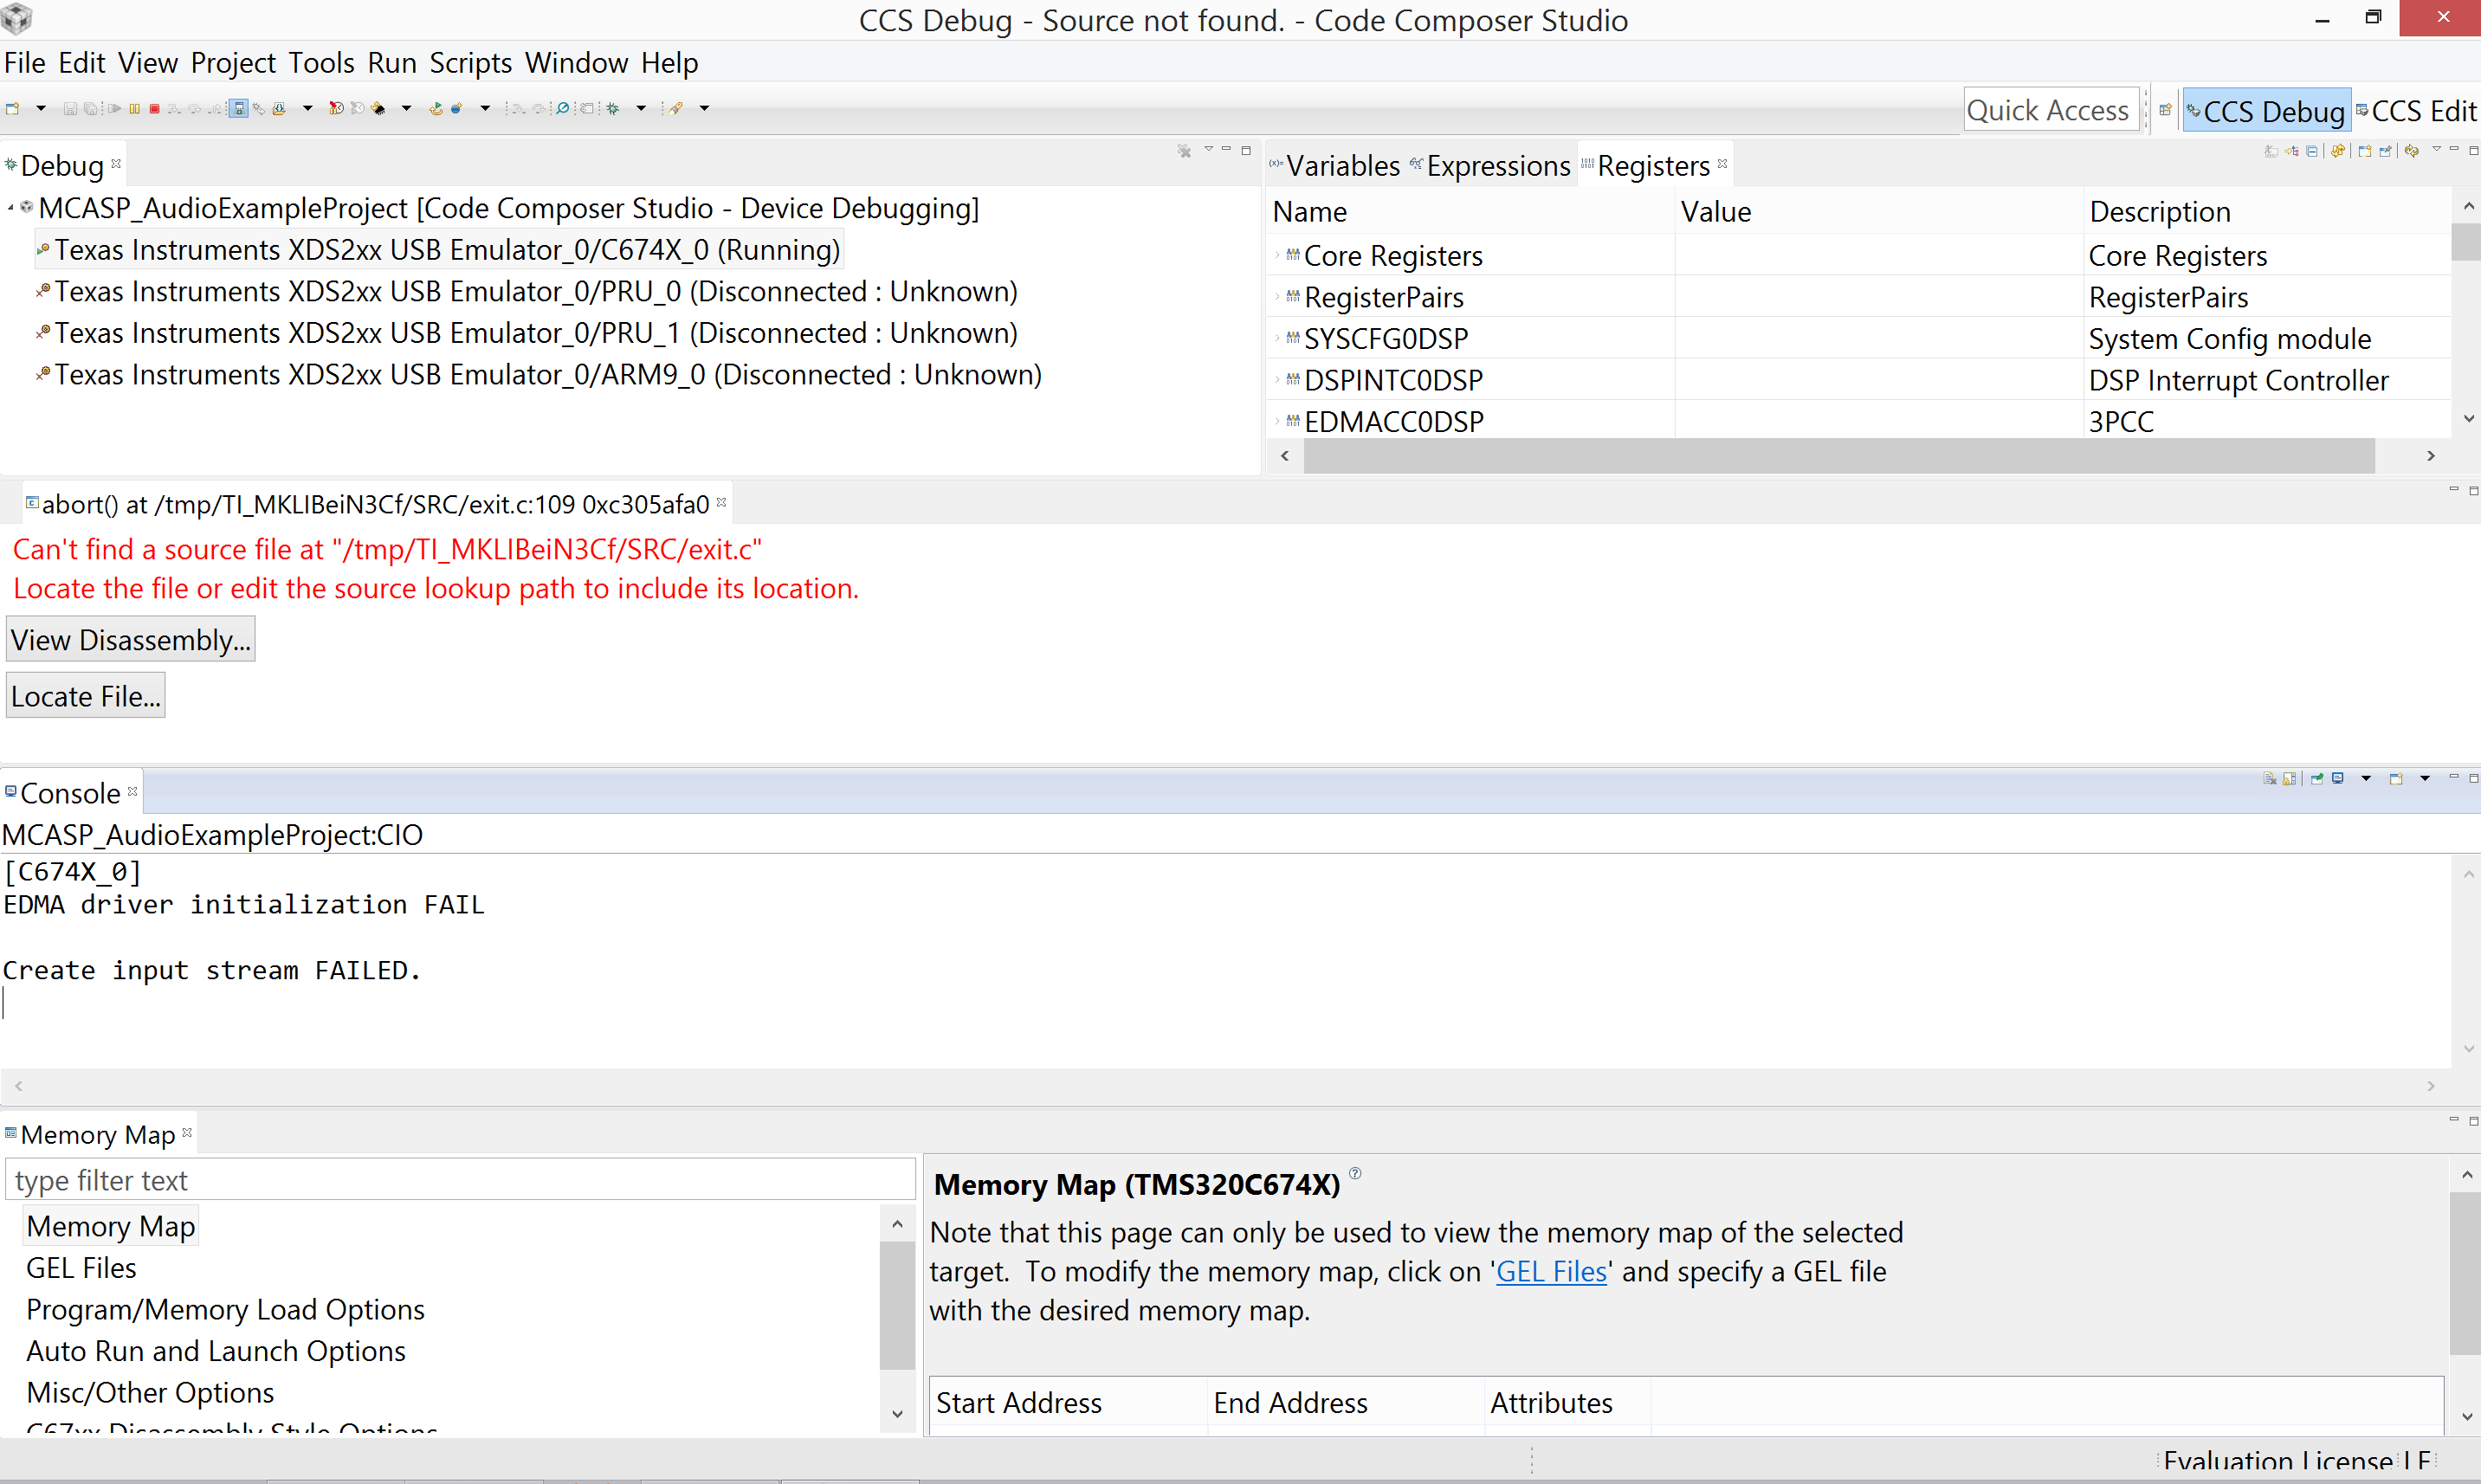Click the Memory Map options list scrollbar
Image resolution: width=2481 pixels, height=1484 pixels.
click(897, 1304)
